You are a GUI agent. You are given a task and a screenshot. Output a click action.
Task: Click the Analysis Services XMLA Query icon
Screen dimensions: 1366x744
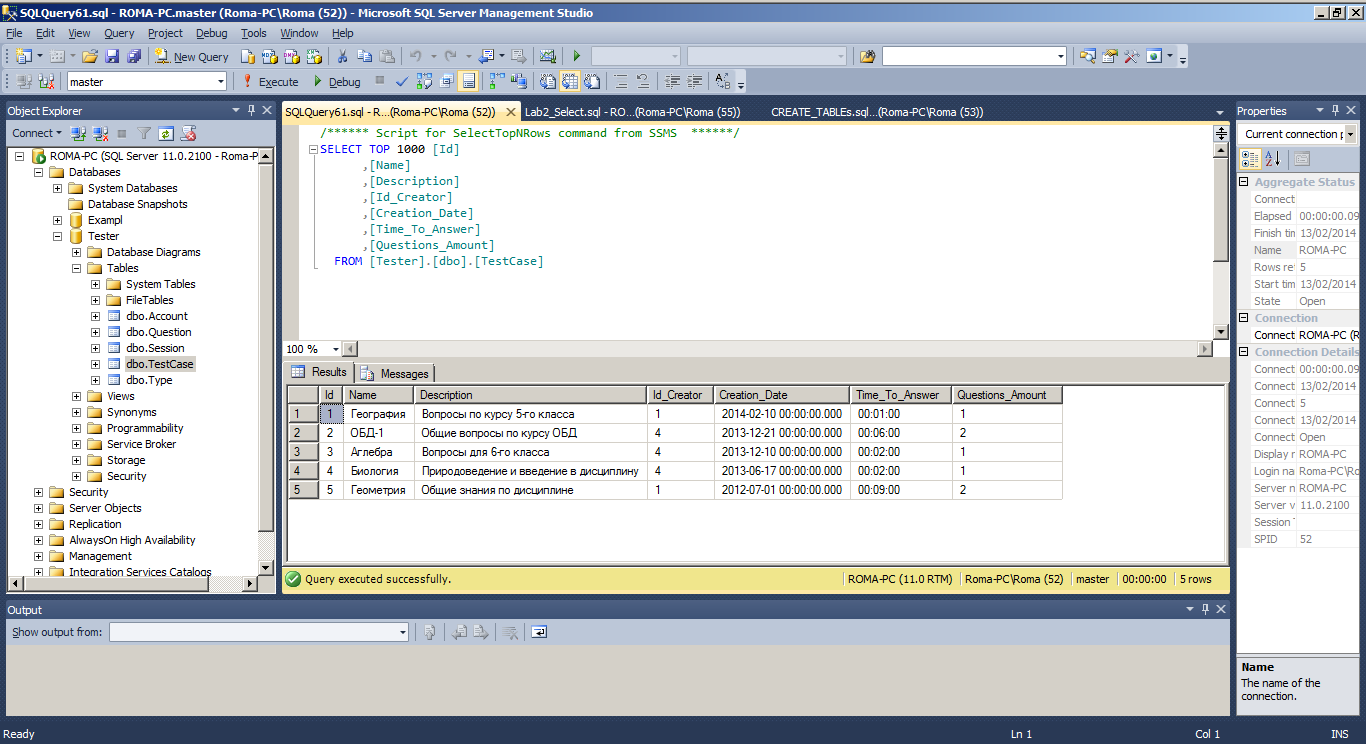tap(313, 57)
